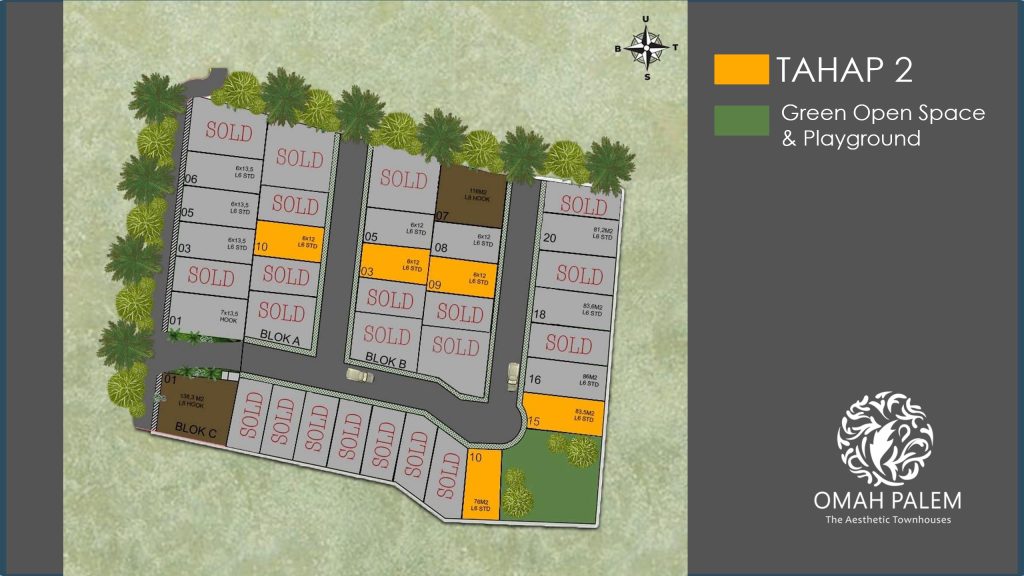
Task: Select orange lot 09 in Blok B
Action: (461, 278)
